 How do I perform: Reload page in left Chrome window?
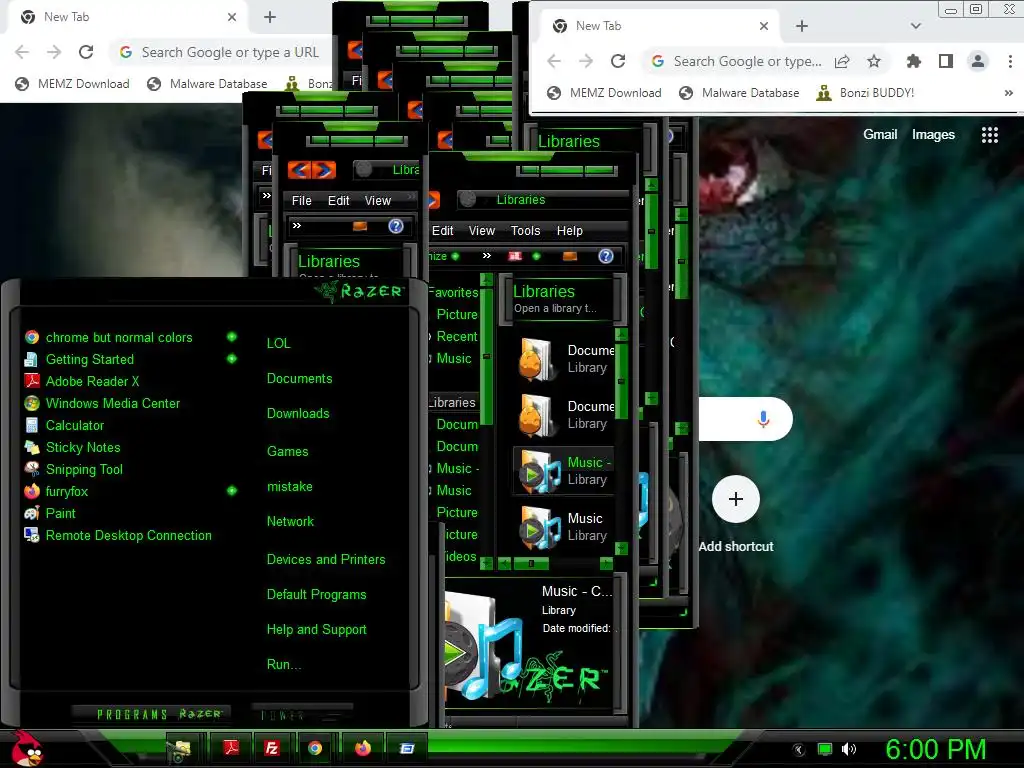tap(86, 52)
